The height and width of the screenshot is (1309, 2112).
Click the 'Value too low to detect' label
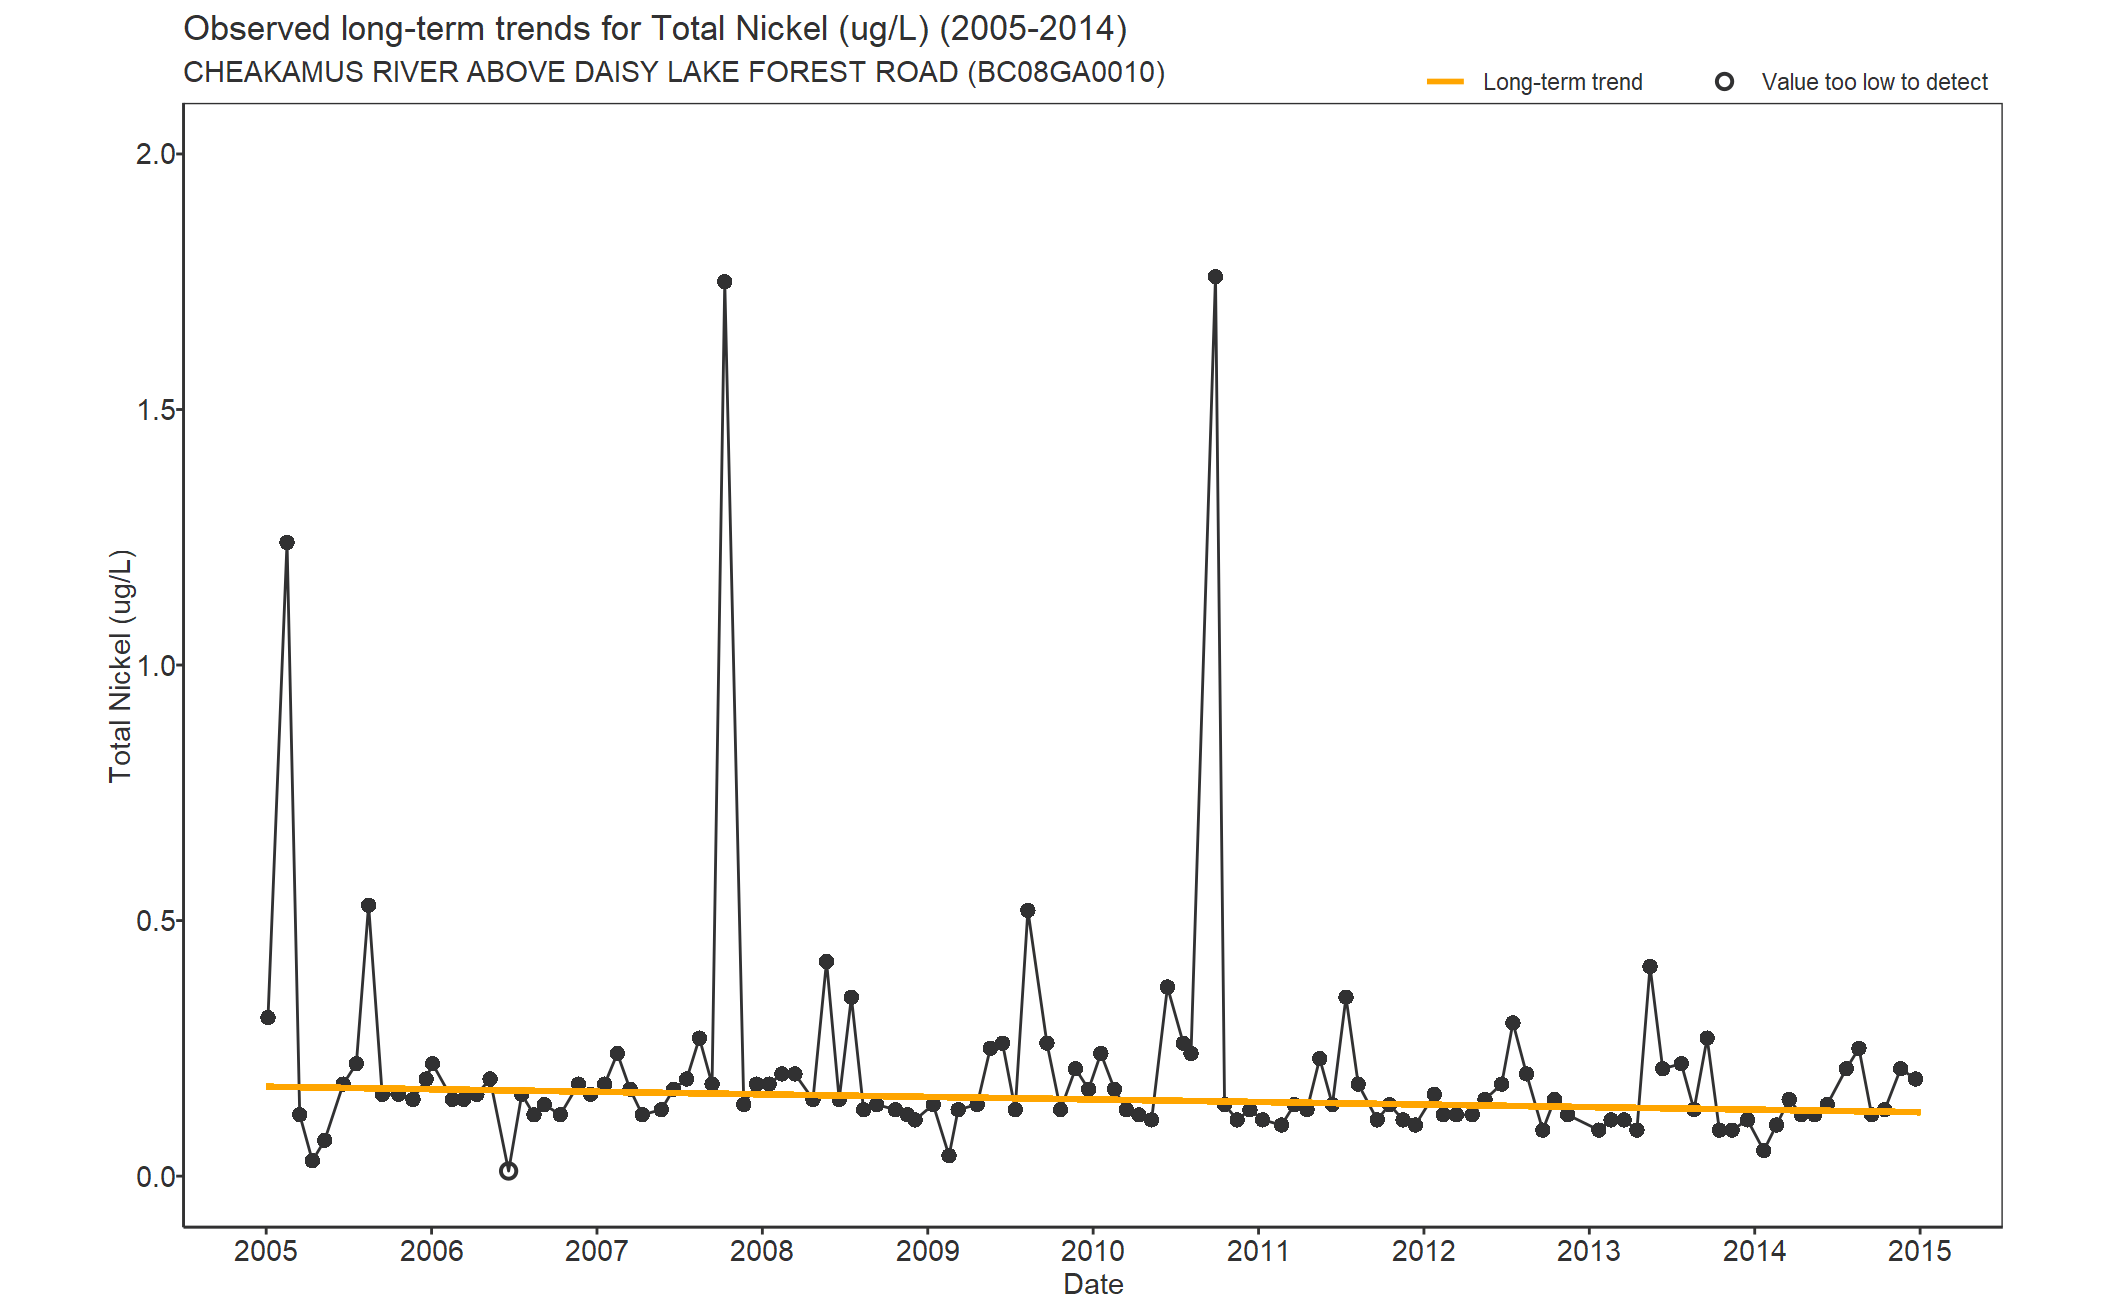[x=1874, y=82]
